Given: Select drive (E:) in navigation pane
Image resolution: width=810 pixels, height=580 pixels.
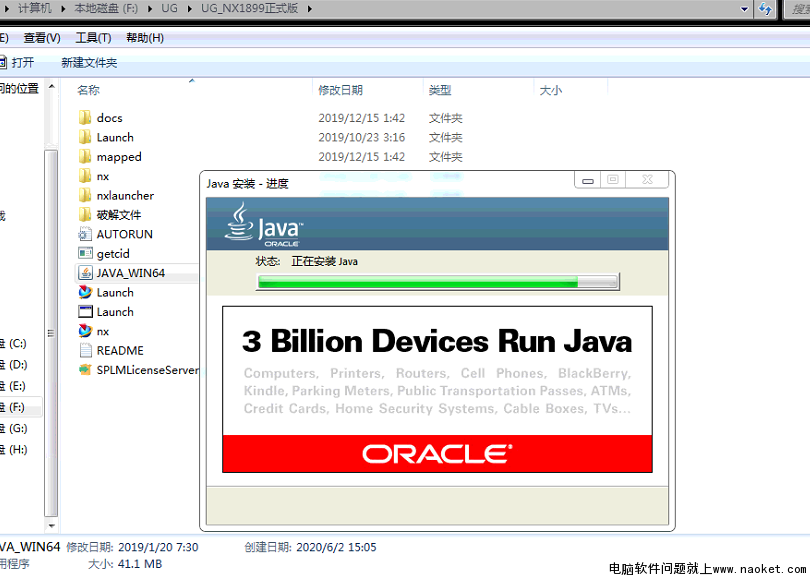Looking at the screenshot, I should 14,386.
